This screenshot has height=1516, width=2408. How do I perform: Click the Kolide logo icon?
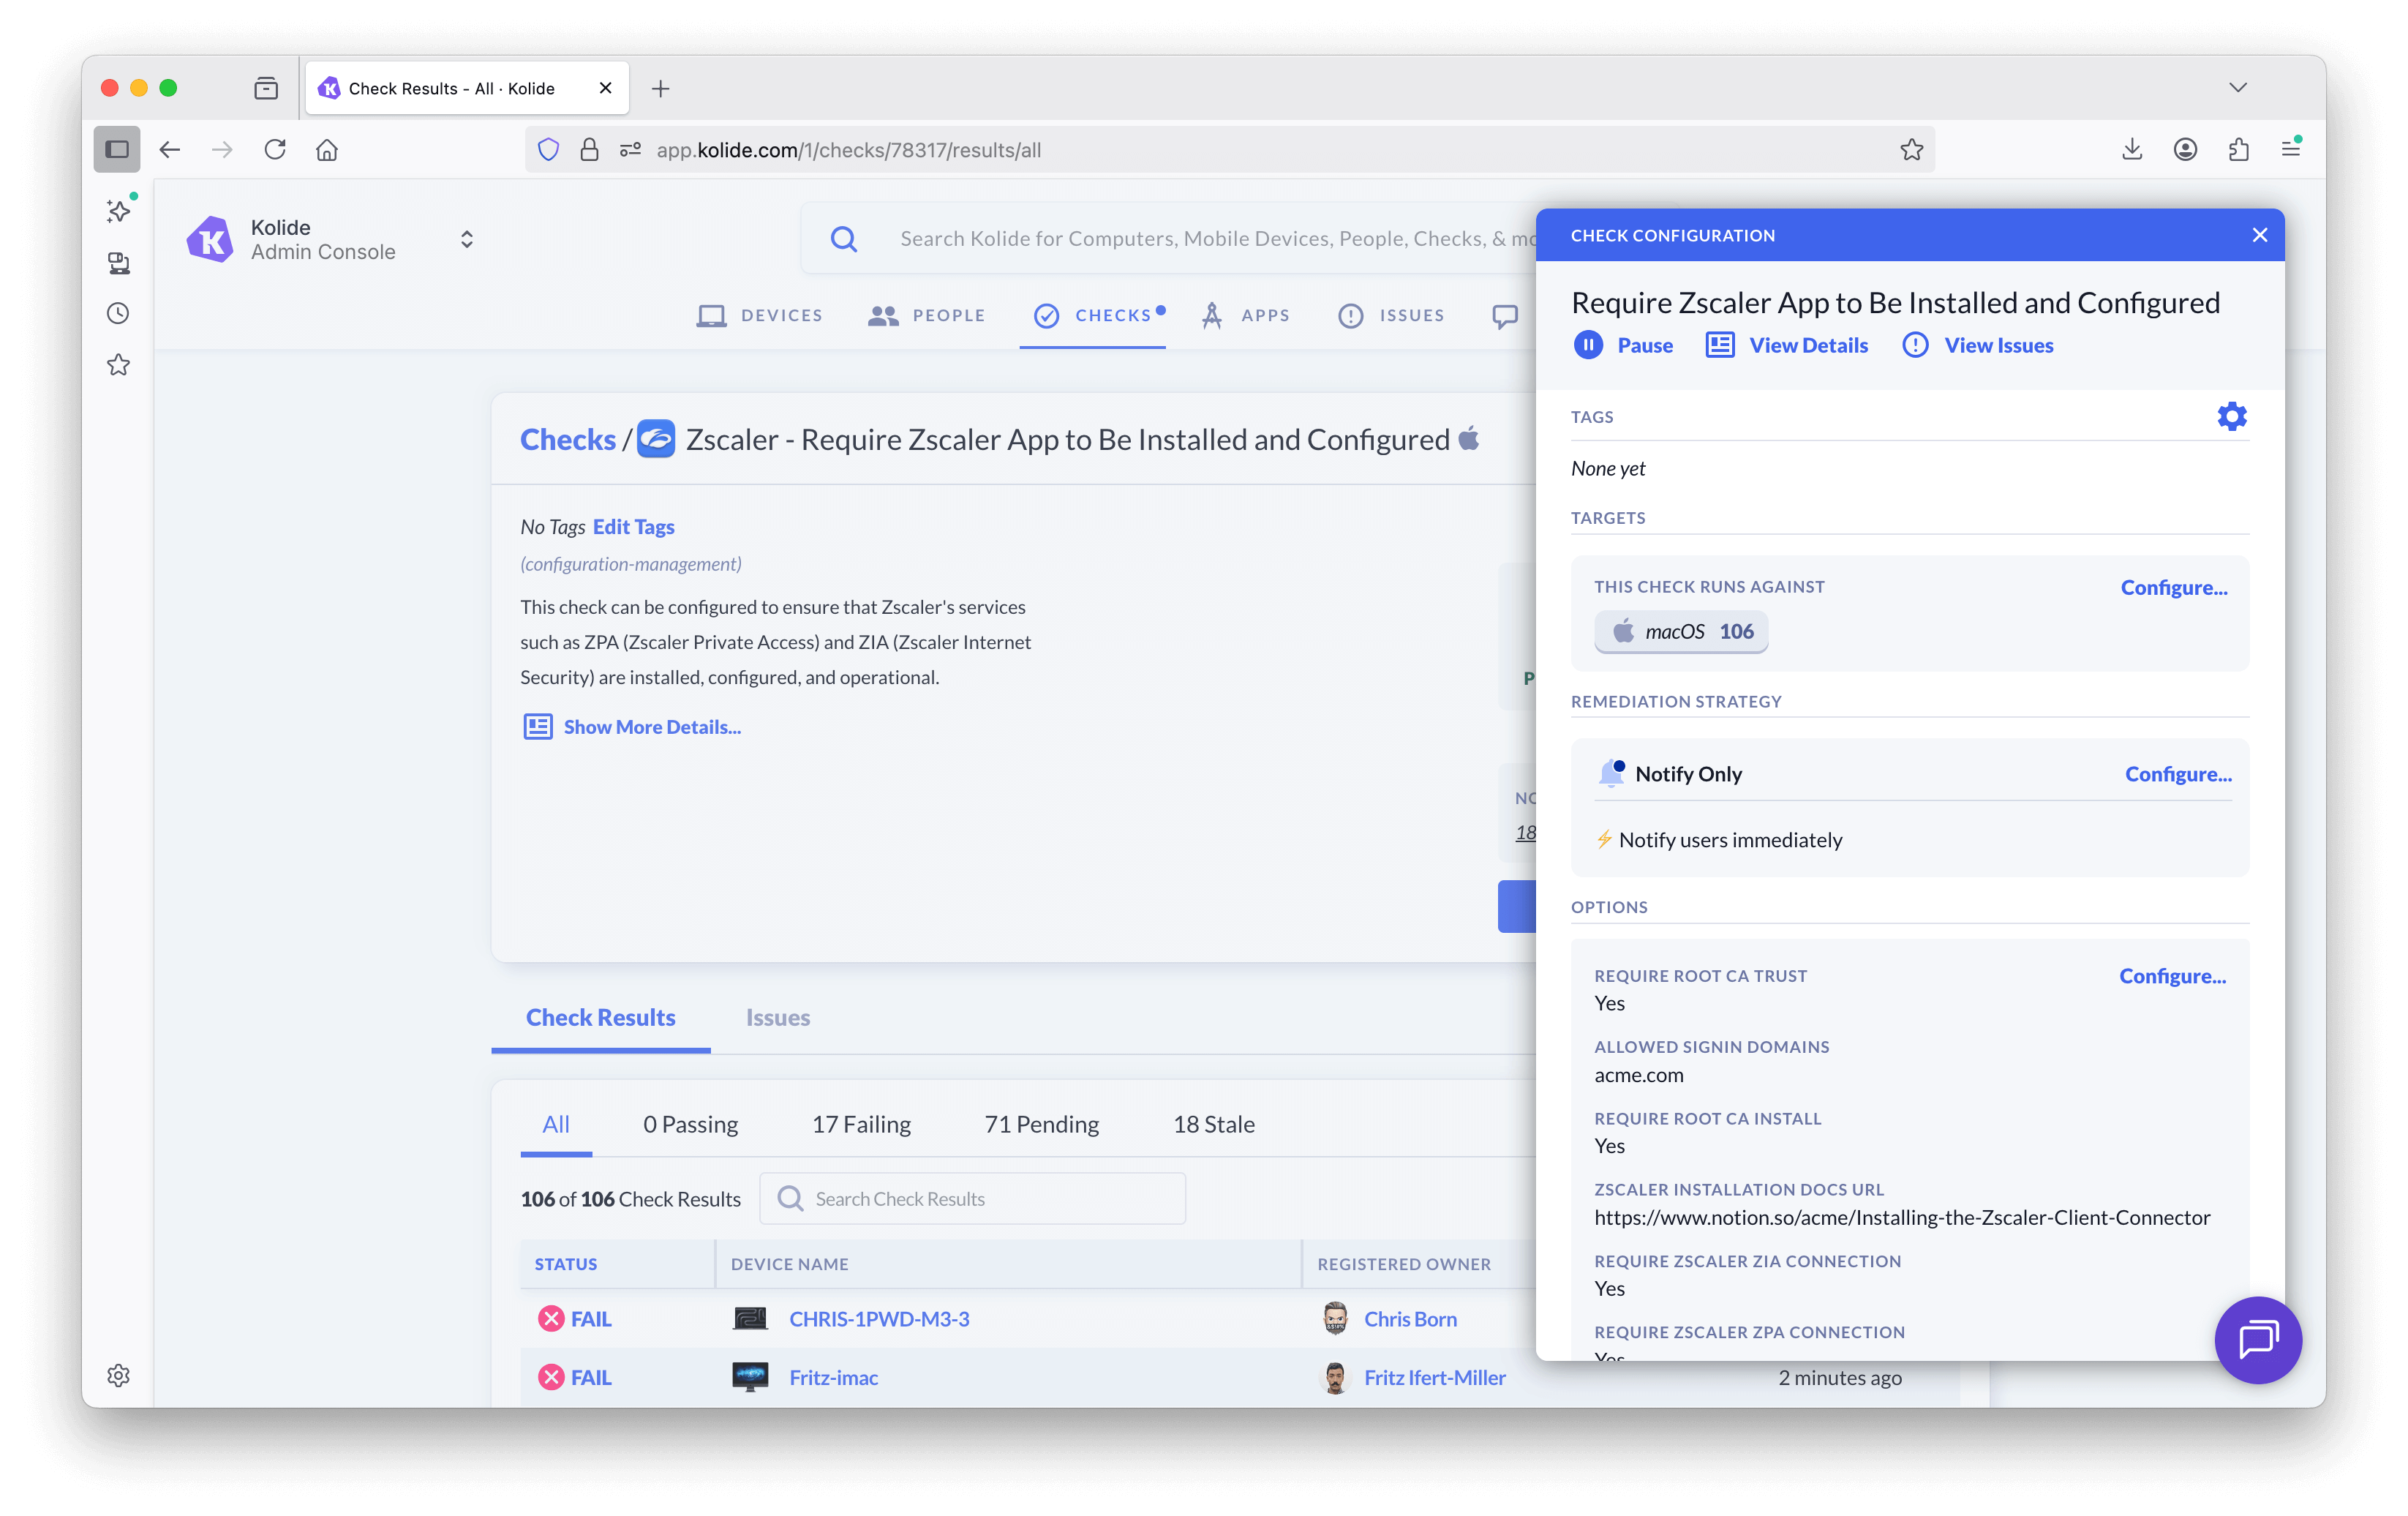(210, 239)
